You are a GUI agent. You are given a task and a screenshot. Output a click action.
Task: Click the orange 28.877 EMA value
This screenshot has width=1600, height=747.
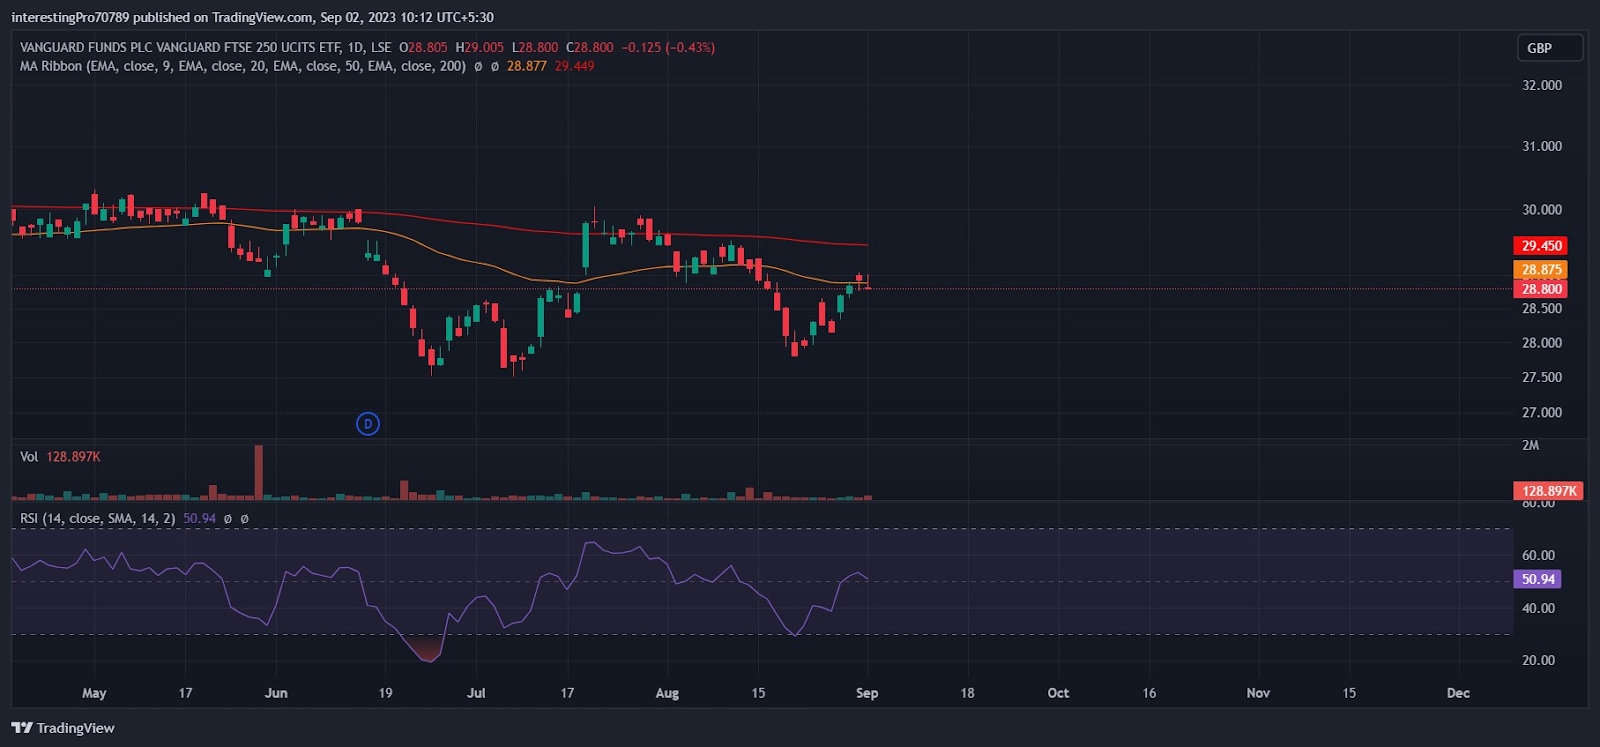coord(526,66)
